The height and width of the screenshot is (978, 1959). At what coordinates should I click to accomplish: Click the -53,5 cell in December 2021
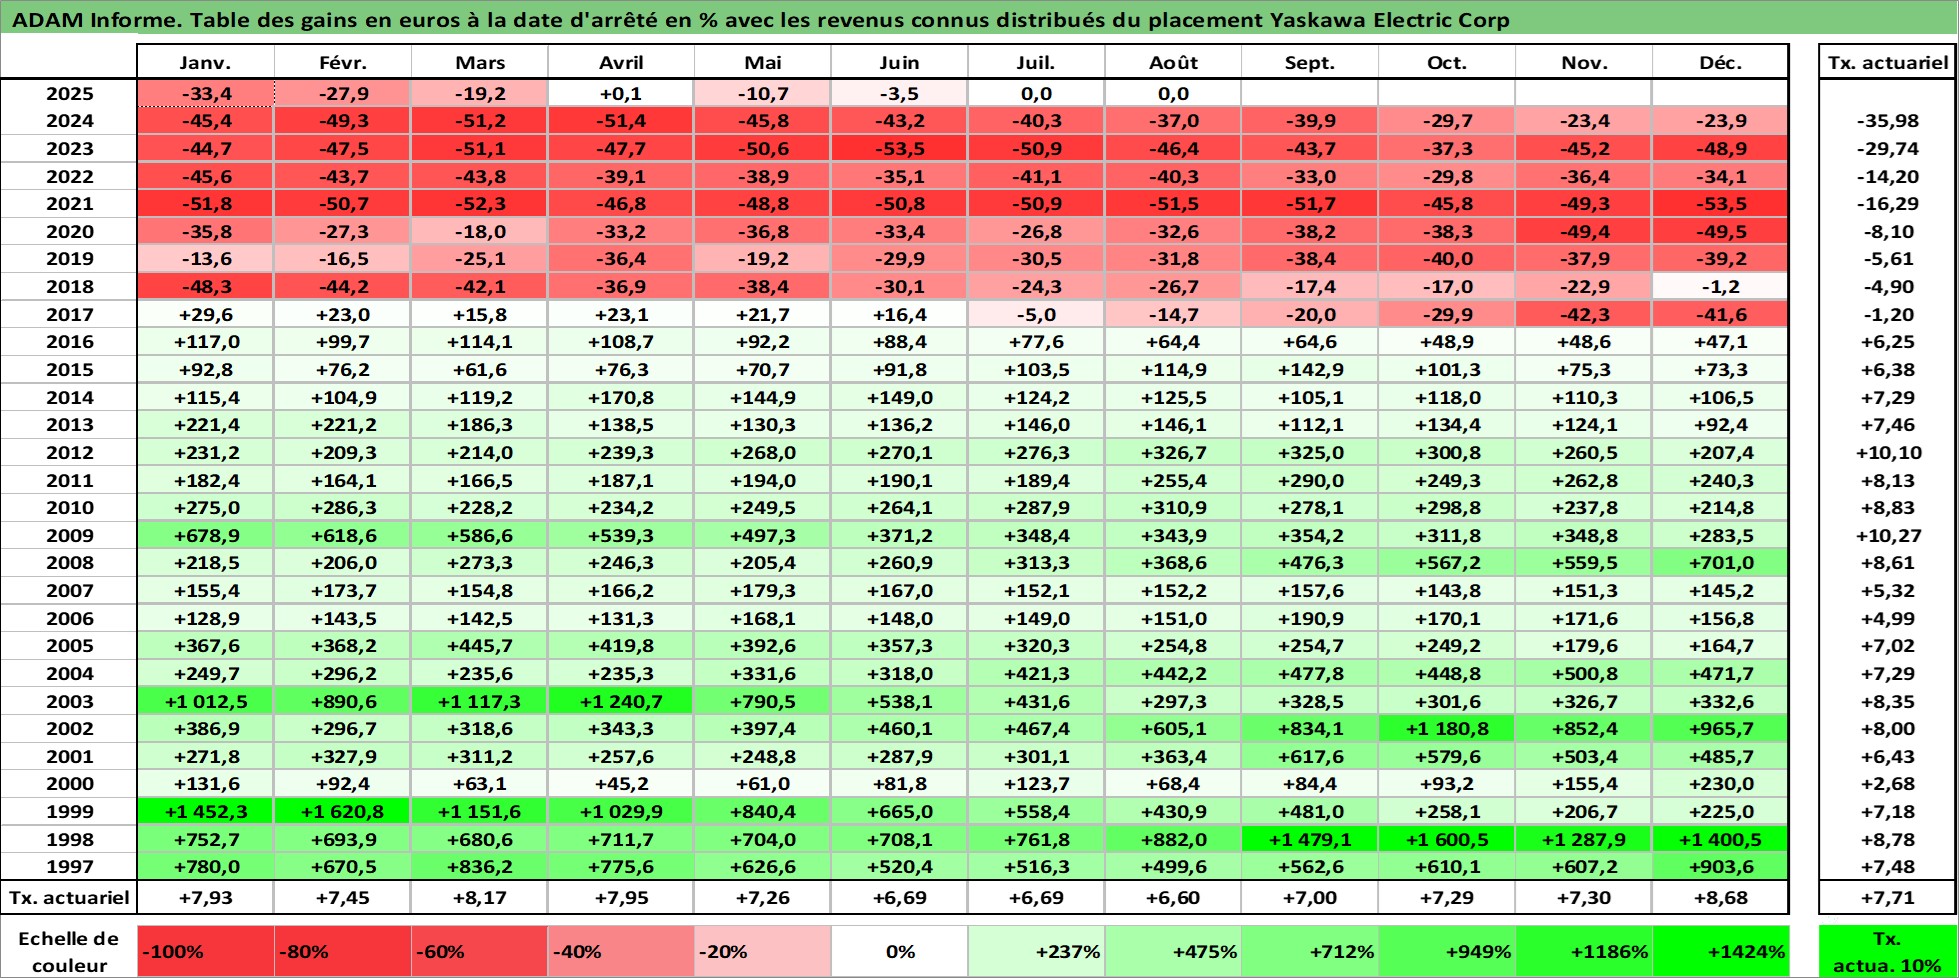tap(1720, 203)
